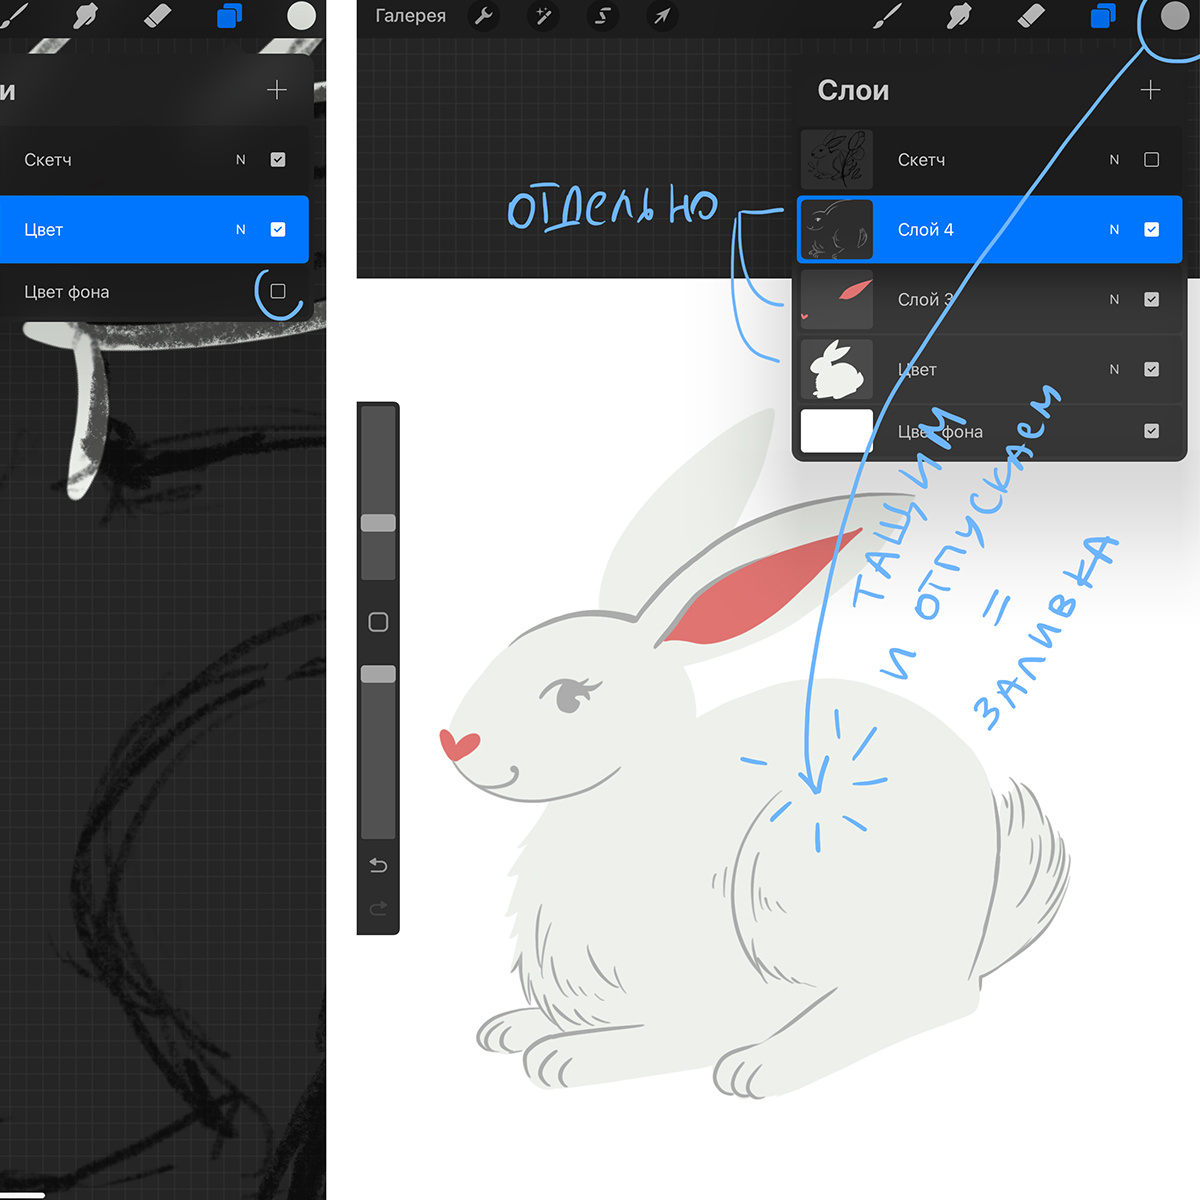Activate the Selection S-shaped tool
1200x1200 pixels.
[x=602, y=16]
